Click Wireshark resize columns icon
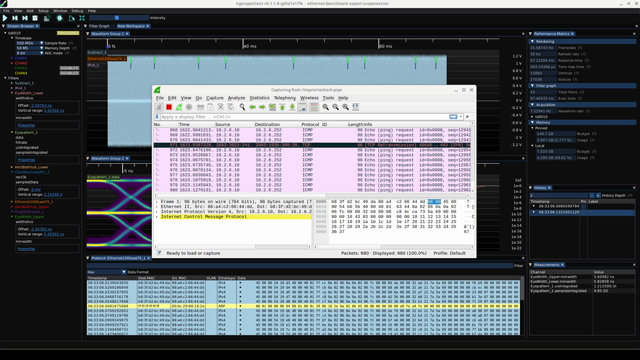The width and height of the screenshot is (640, 360). tap(356, 107)
